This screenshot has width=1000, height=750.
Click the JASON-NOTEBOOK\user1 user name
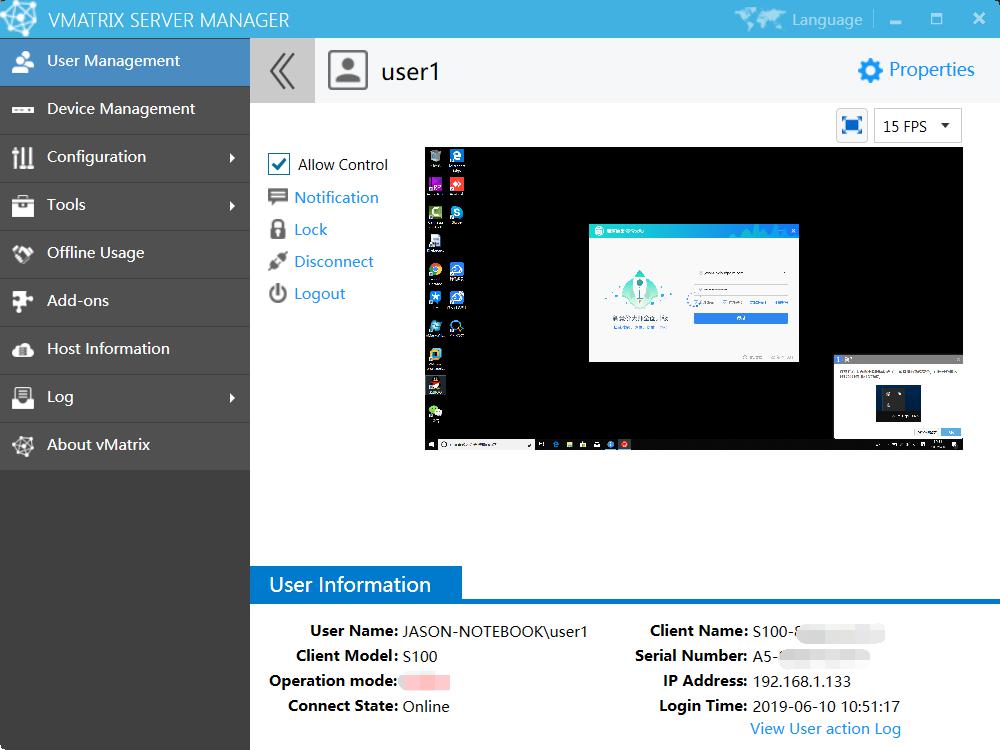coord(494,631)
